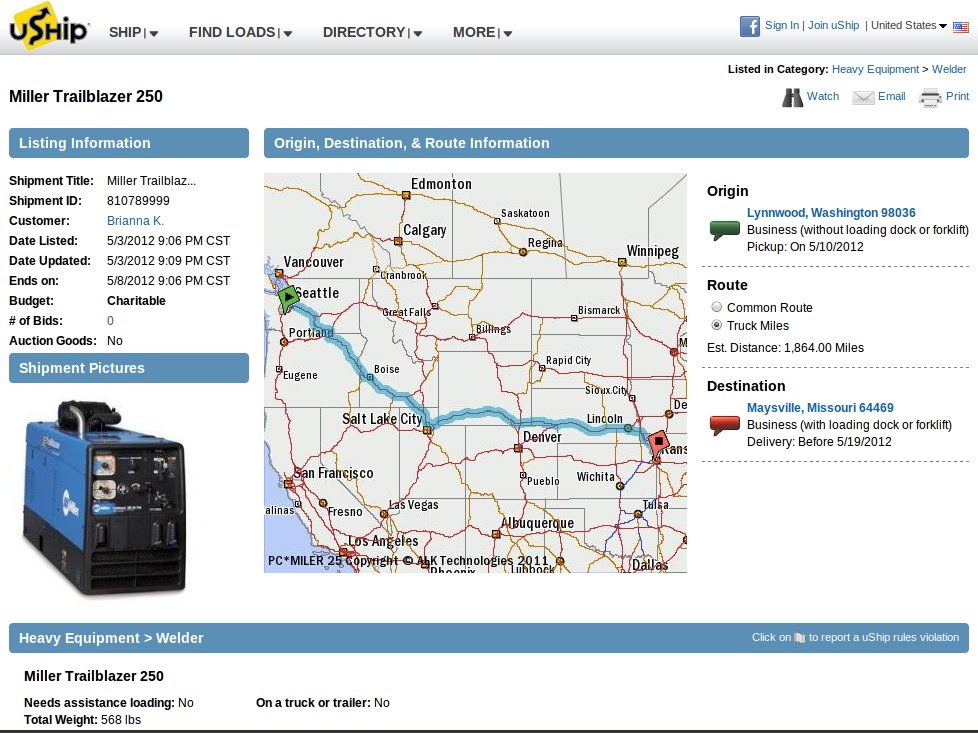Click Total Weight 568 lbs text
This screenshot has width=978, height=733.
coord(82,720)
